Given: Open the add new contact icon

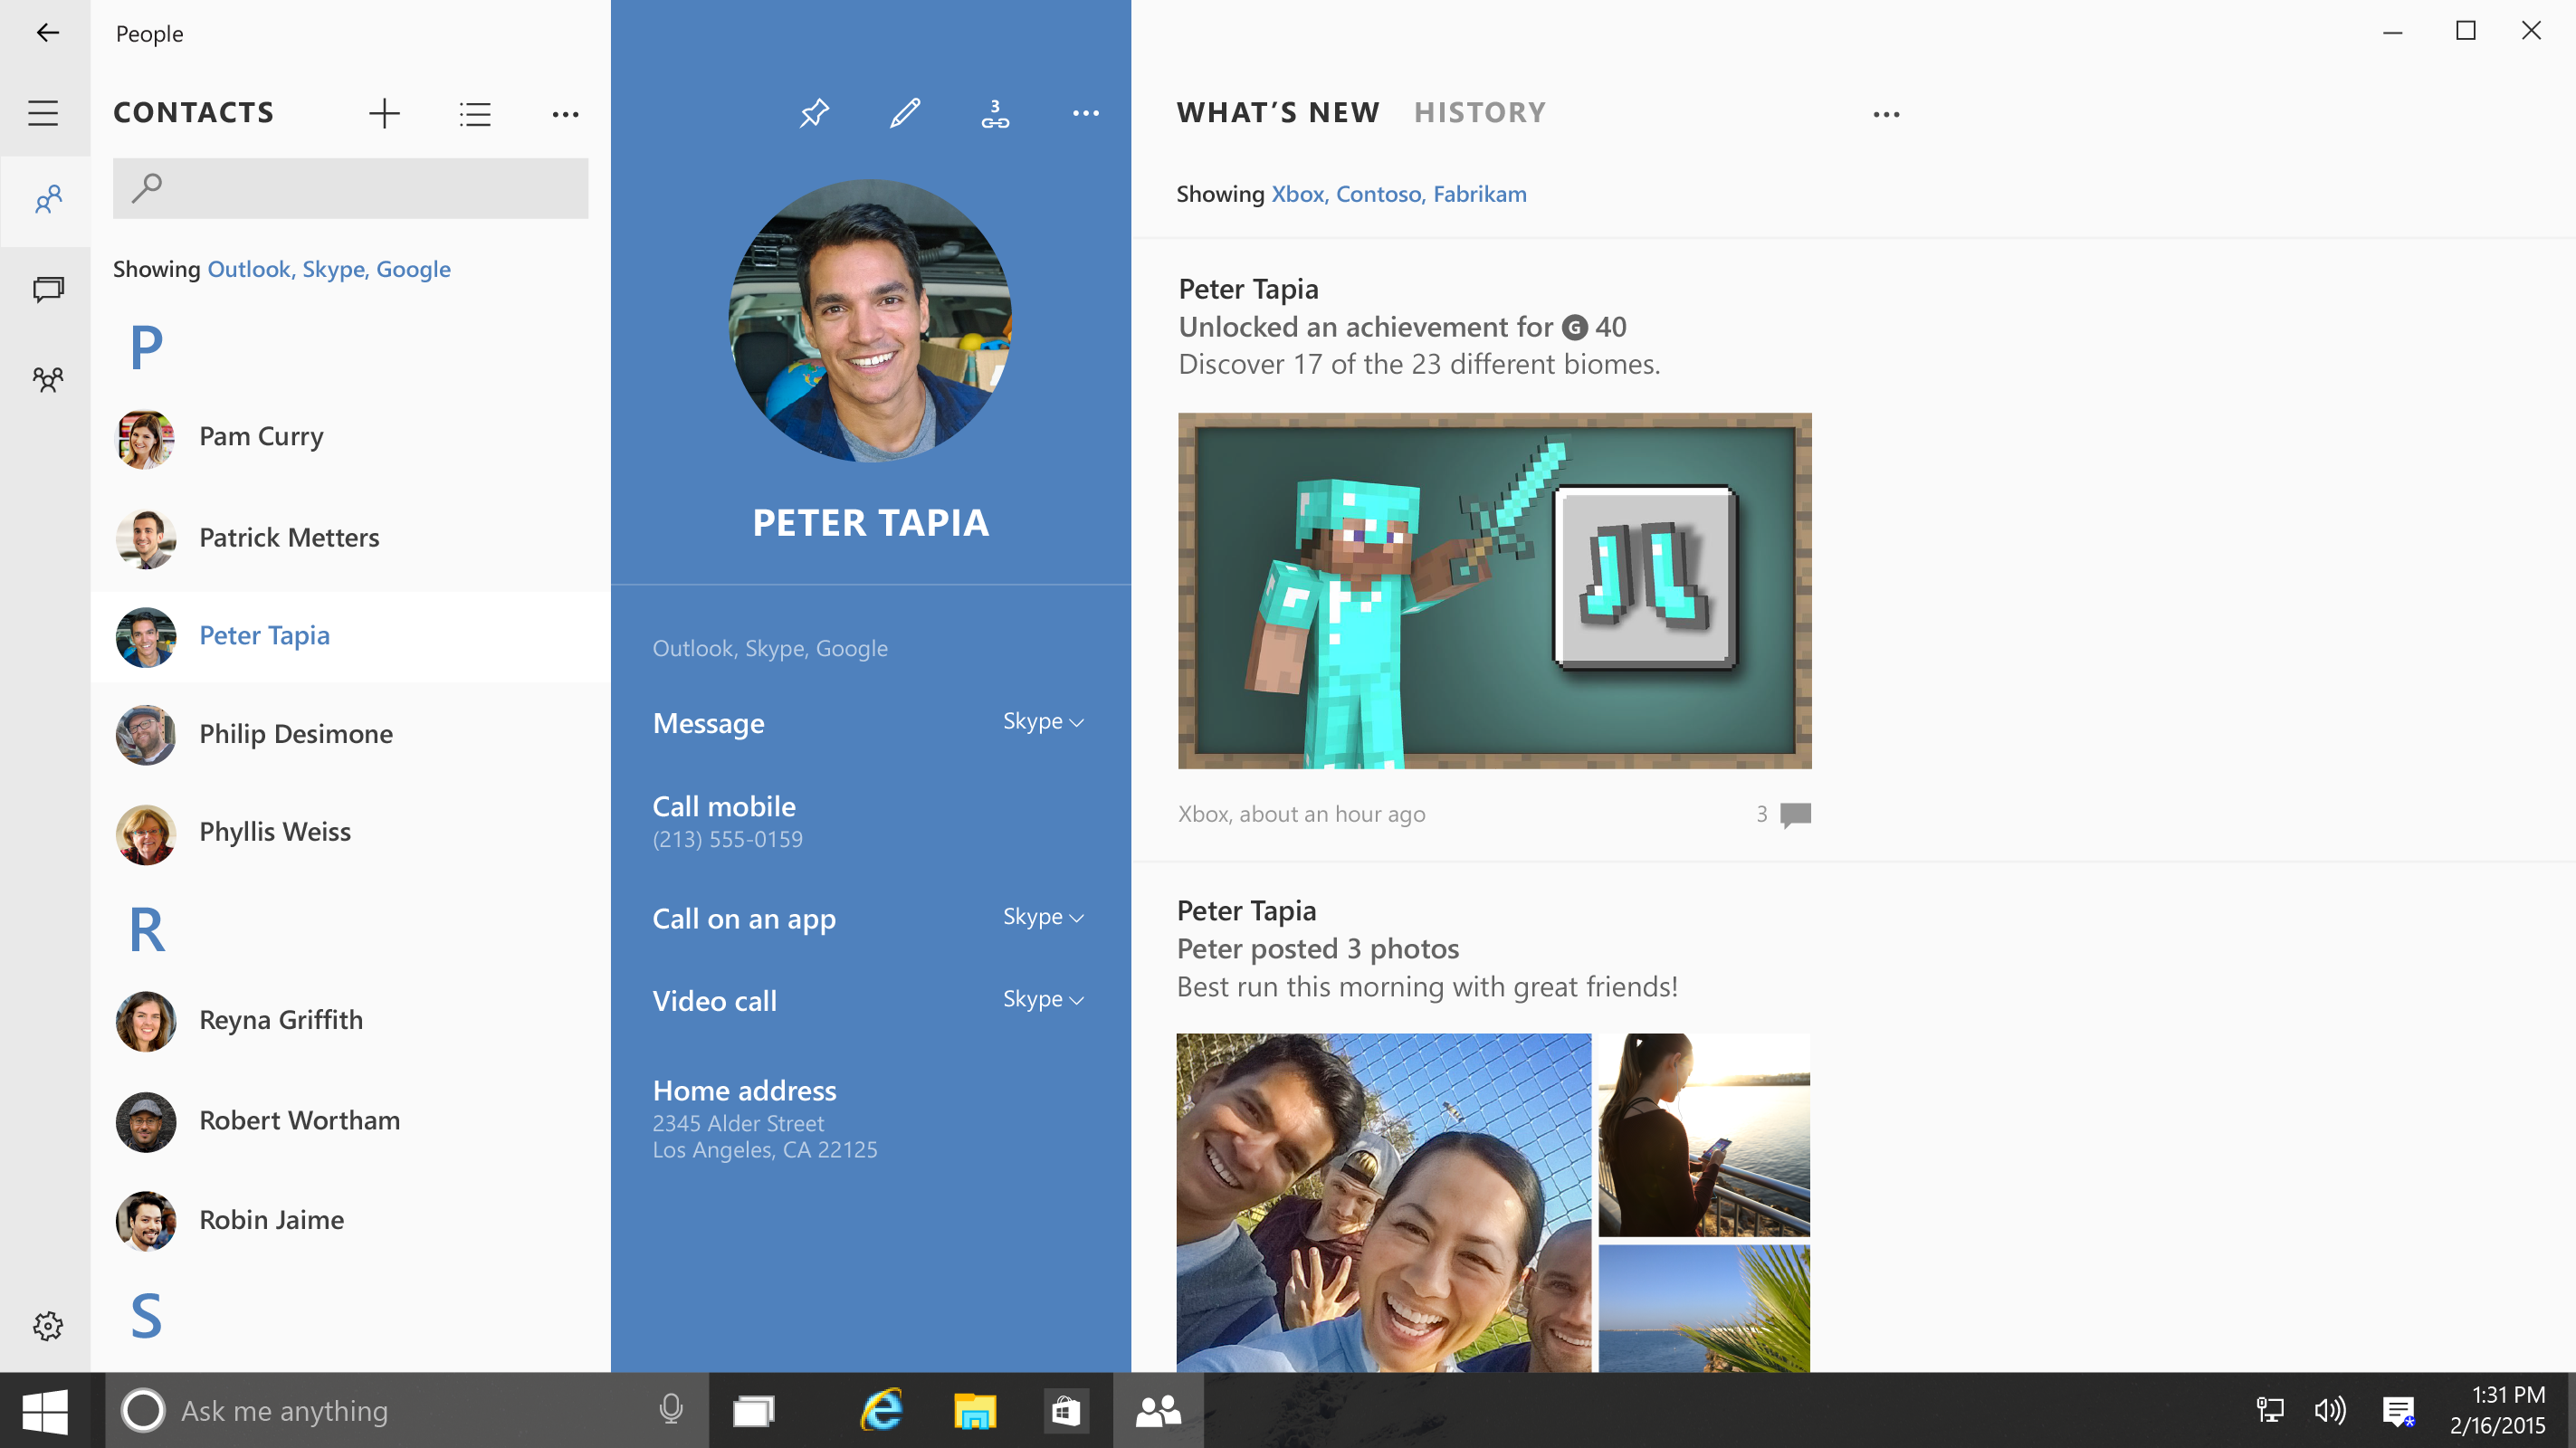Looking at the screenshot, I should (x=386, y=113).
